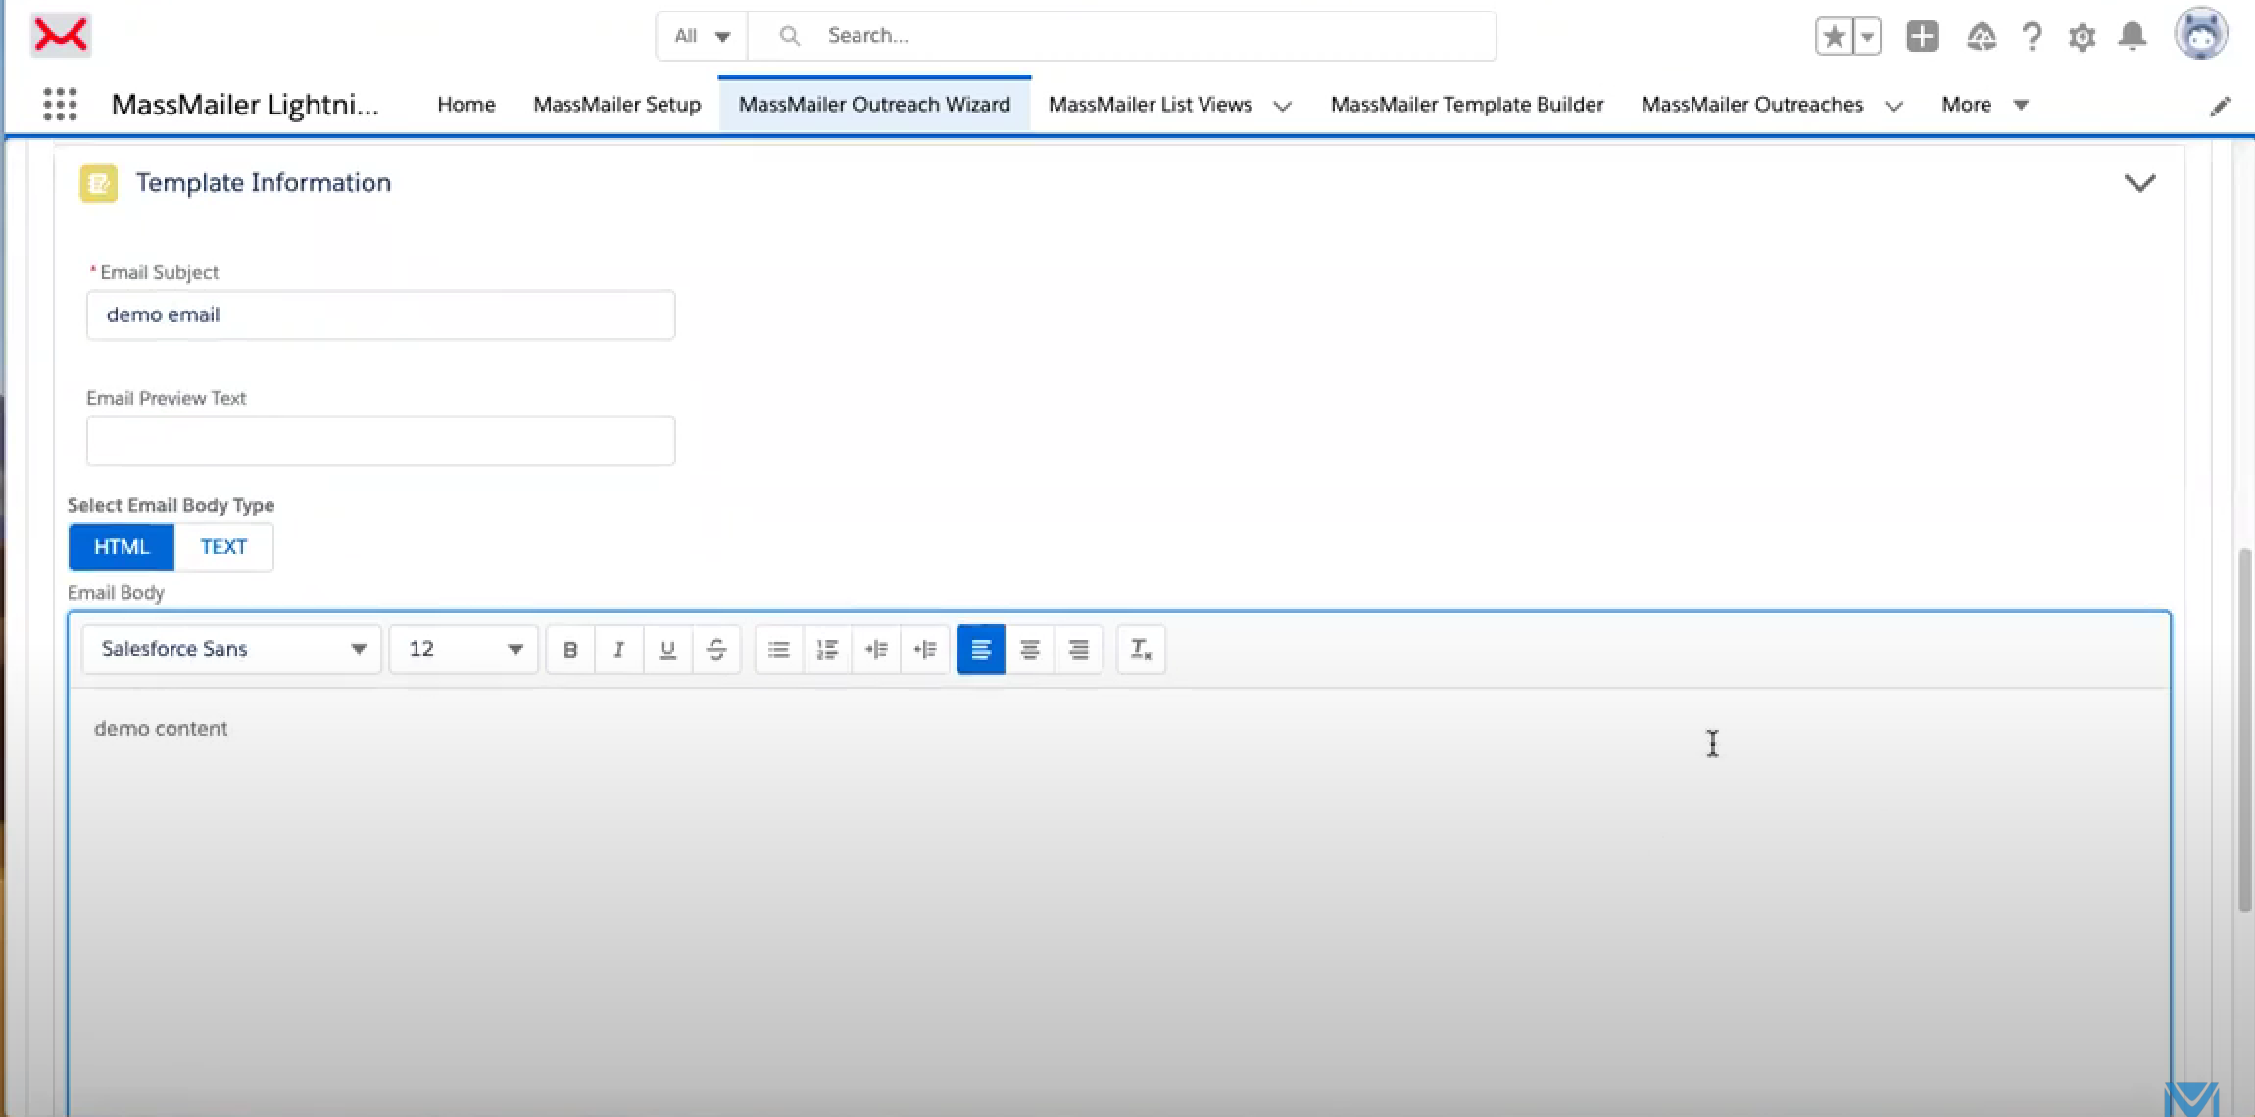Image resolution: width=2255 pixels, height=1117 pixels.
Task: Open the MassMailer Outreaches tab
Action: coord(1752,105)
